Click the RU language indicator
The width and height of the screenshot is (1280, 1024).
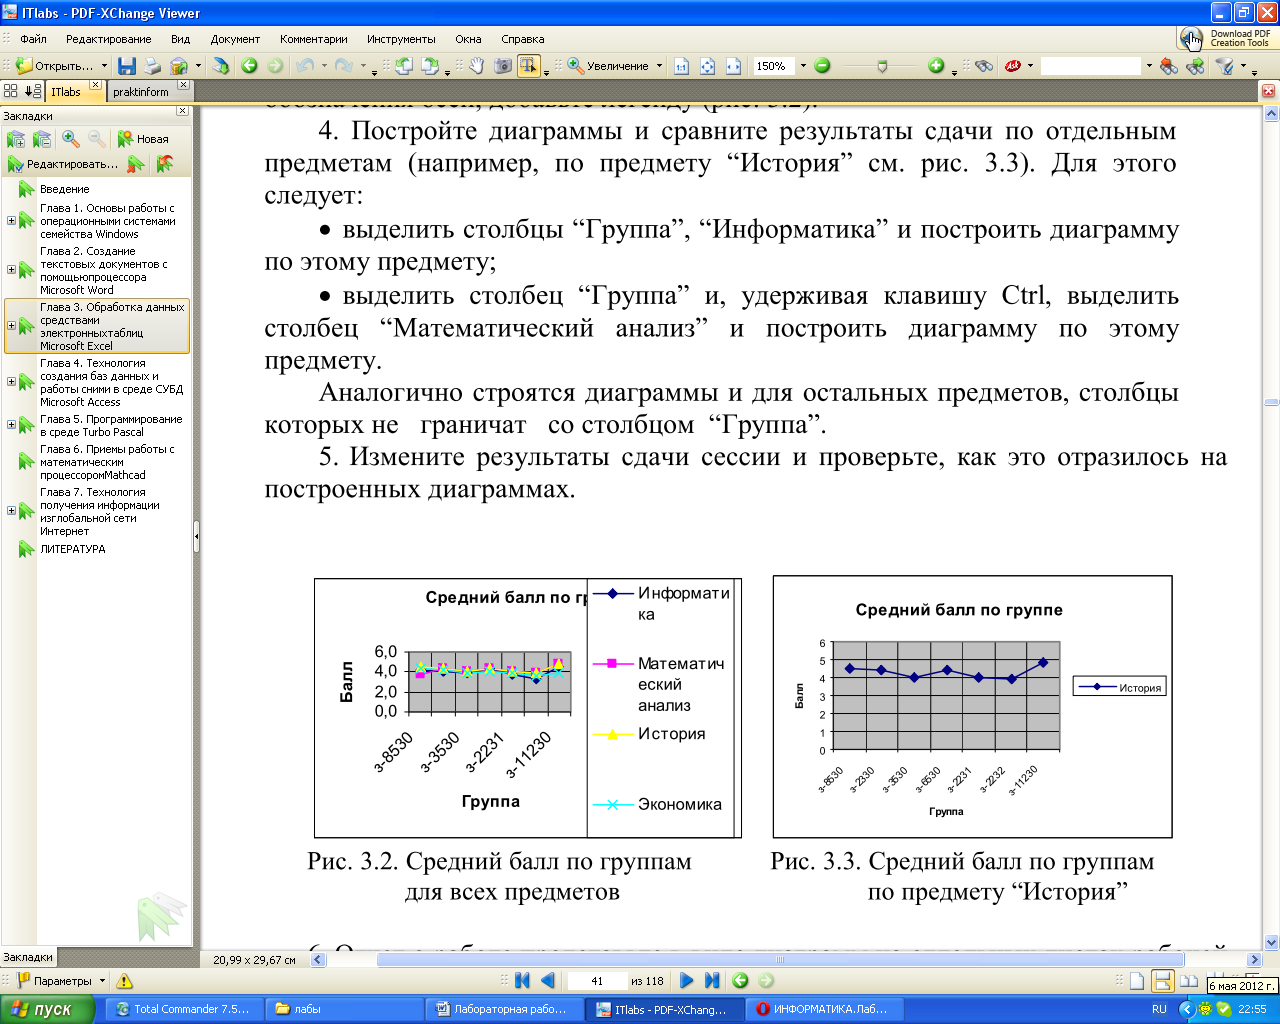point(1159,1009)
